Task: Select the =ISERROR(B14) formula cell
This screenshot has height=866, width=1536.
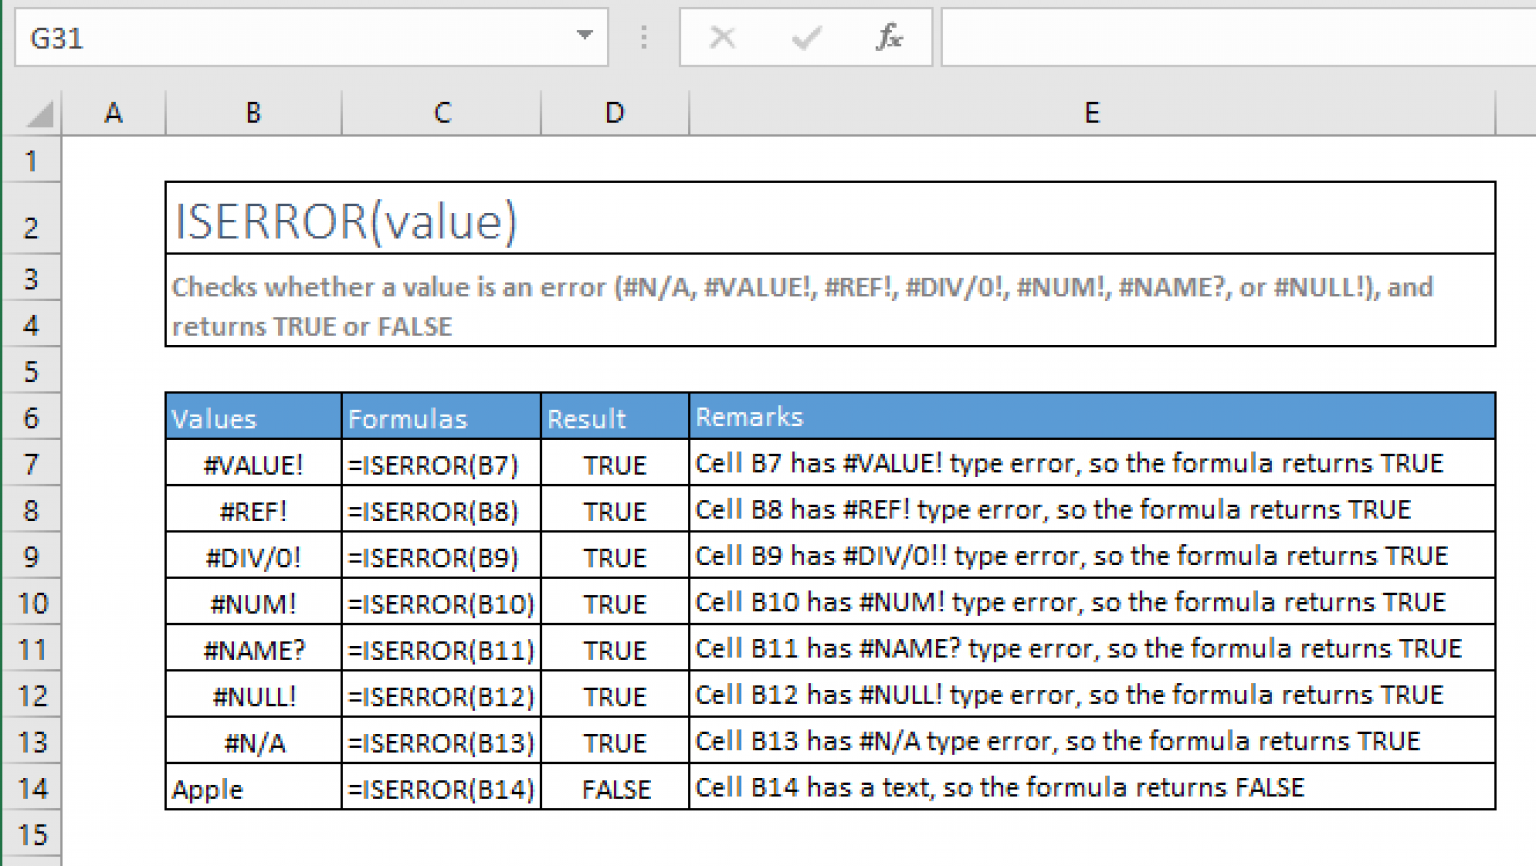Action: click(x=441, y=788)
